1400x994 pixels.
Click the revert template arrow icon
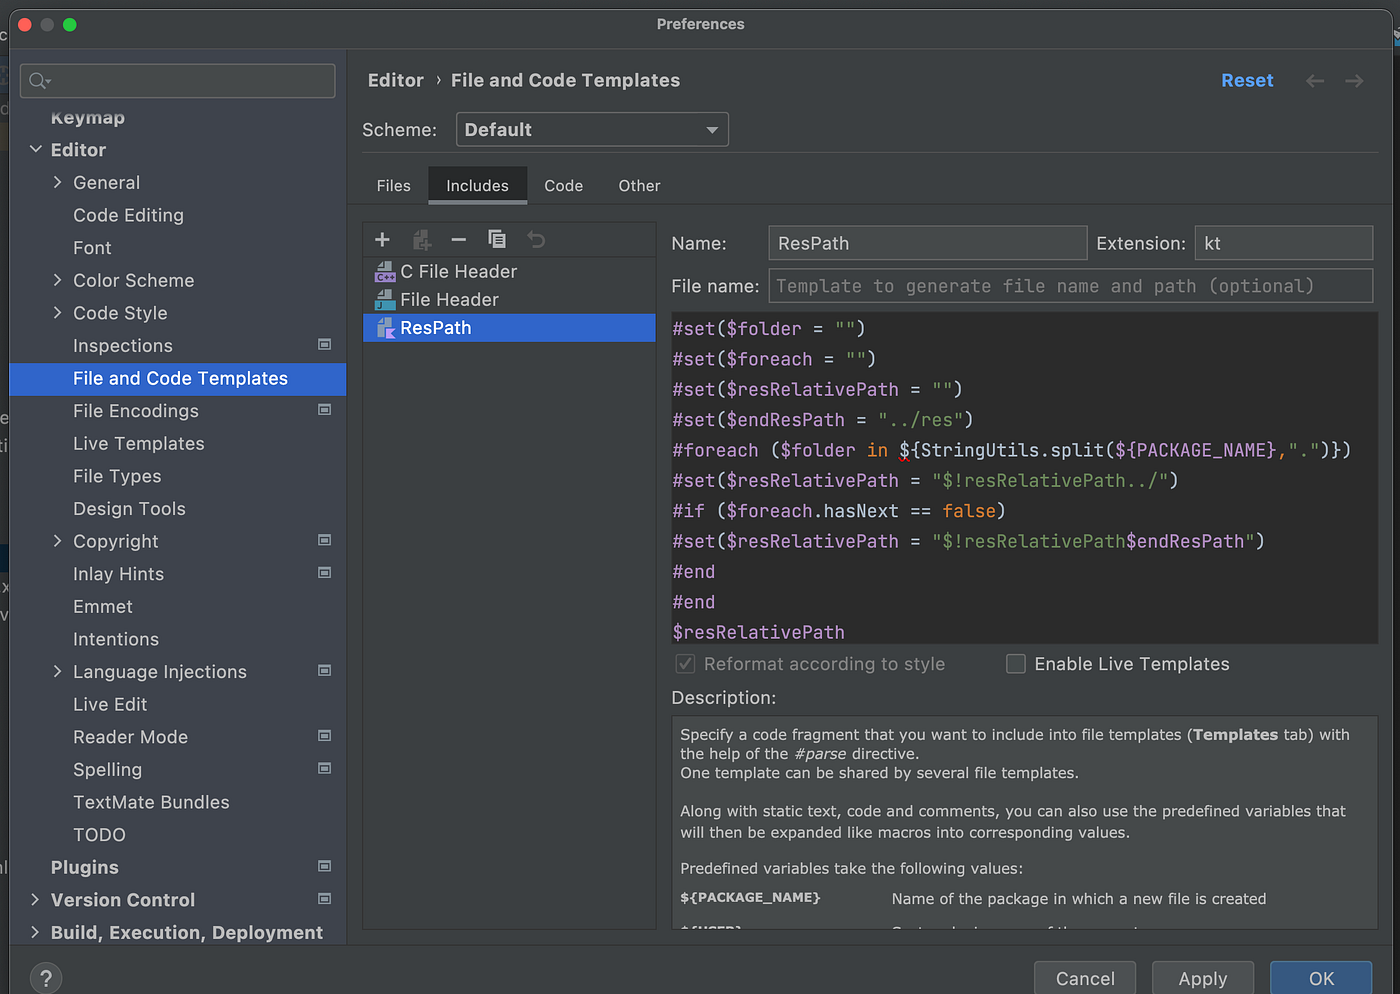click(x=536, y=239)
